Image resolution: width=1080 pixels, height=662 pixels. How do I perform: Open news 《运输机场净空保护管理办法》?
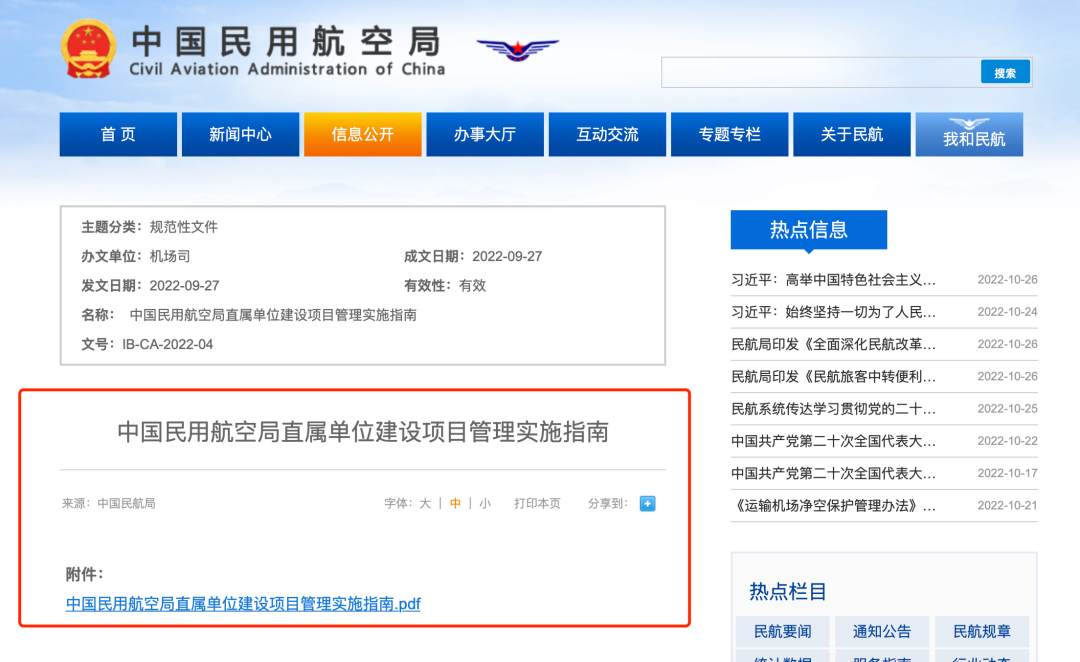tap(833, 506)
